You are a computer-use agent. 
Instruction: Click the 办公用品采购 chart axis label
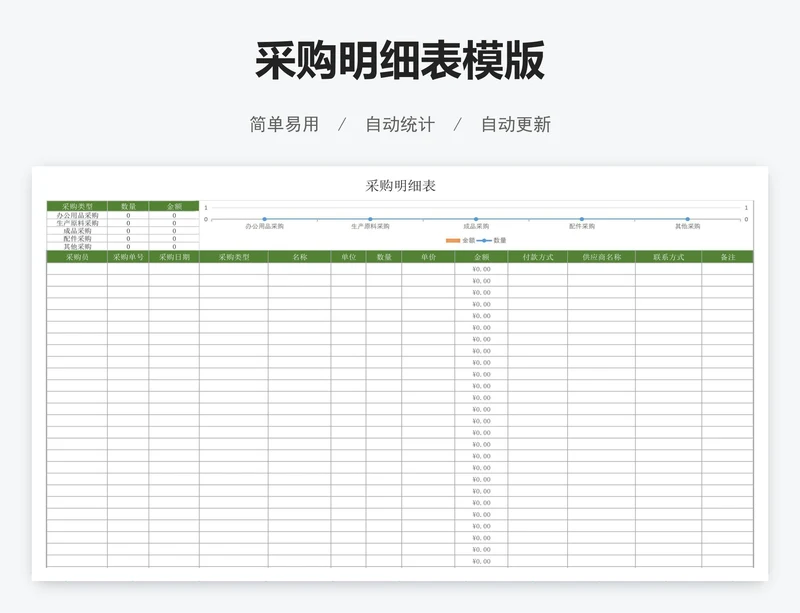(264, 226)
